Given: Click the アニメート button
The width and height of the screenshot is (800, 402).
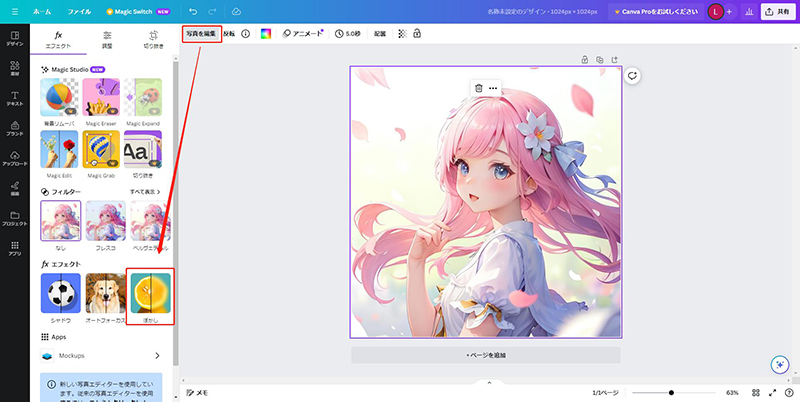Looking at the screenshot, I should (303, 34).
